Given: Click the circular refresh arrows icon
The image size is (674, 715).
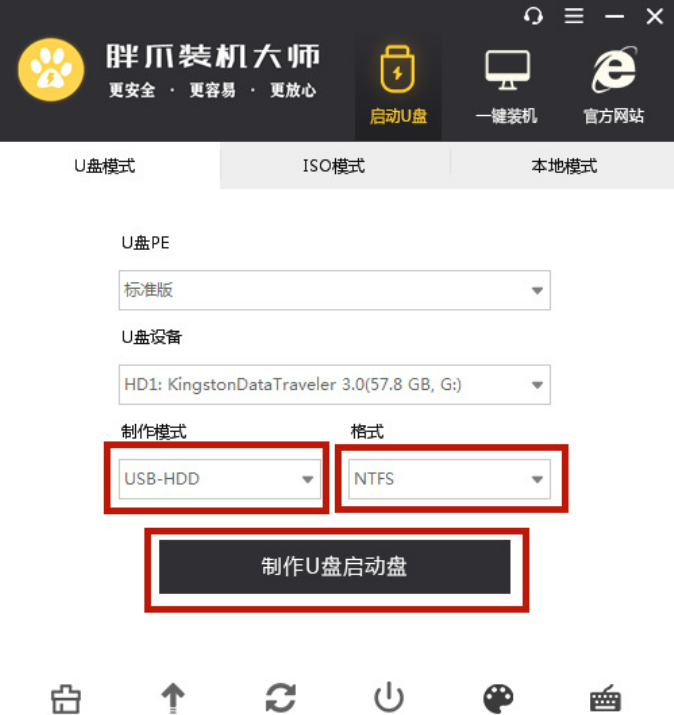Looking at the screenshot, I should [280, 698].
